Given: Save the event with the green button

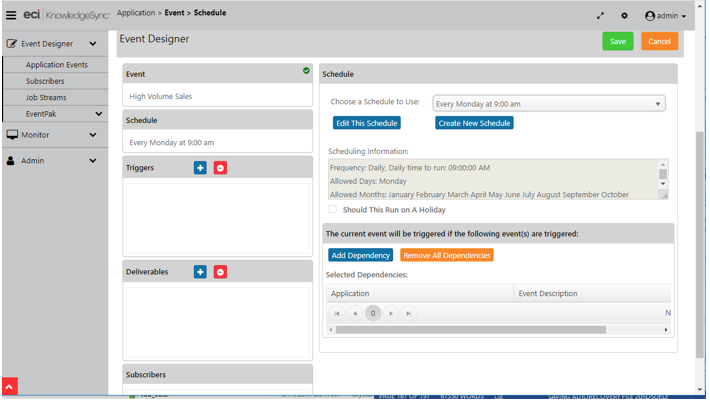Looking at the screenshot, I should 618,41.
